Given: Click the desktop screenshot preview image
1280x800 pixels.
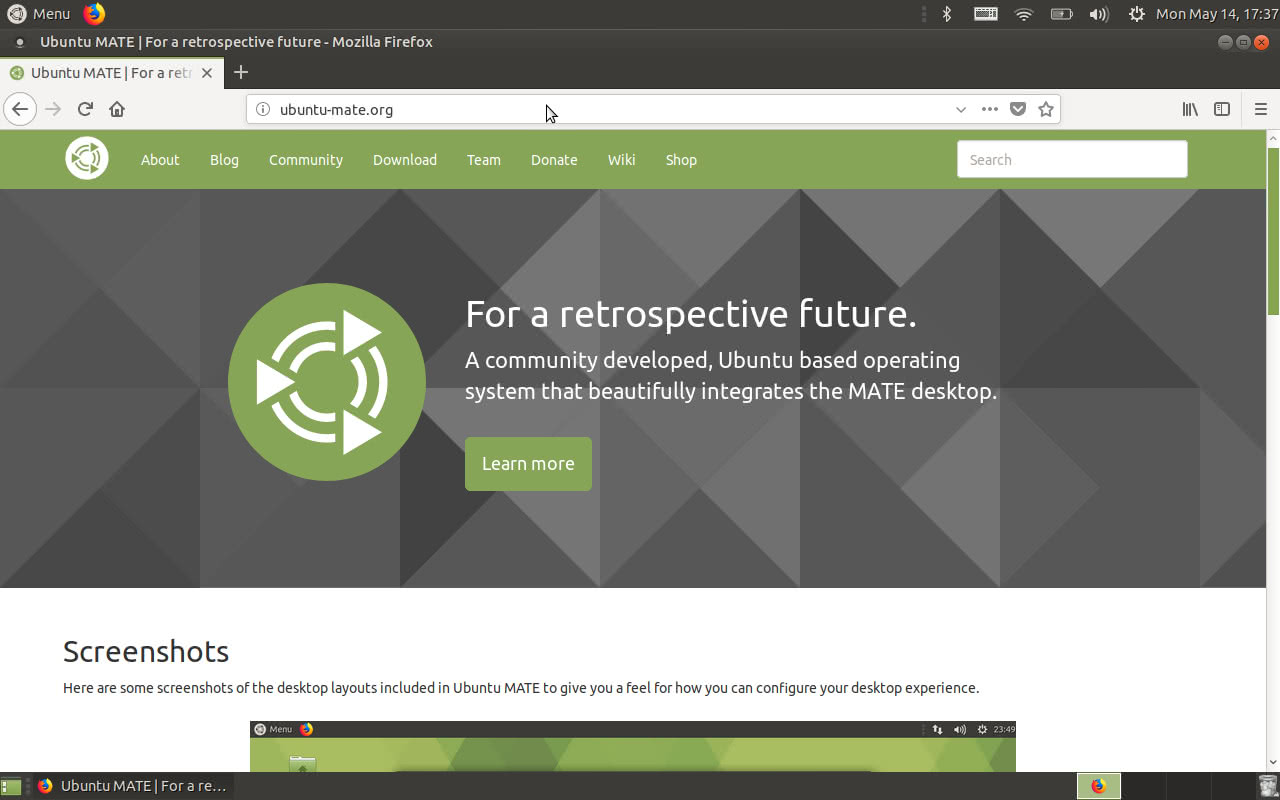Looking at the screenshot, I should pyautogui.click(x=633, y=746).
